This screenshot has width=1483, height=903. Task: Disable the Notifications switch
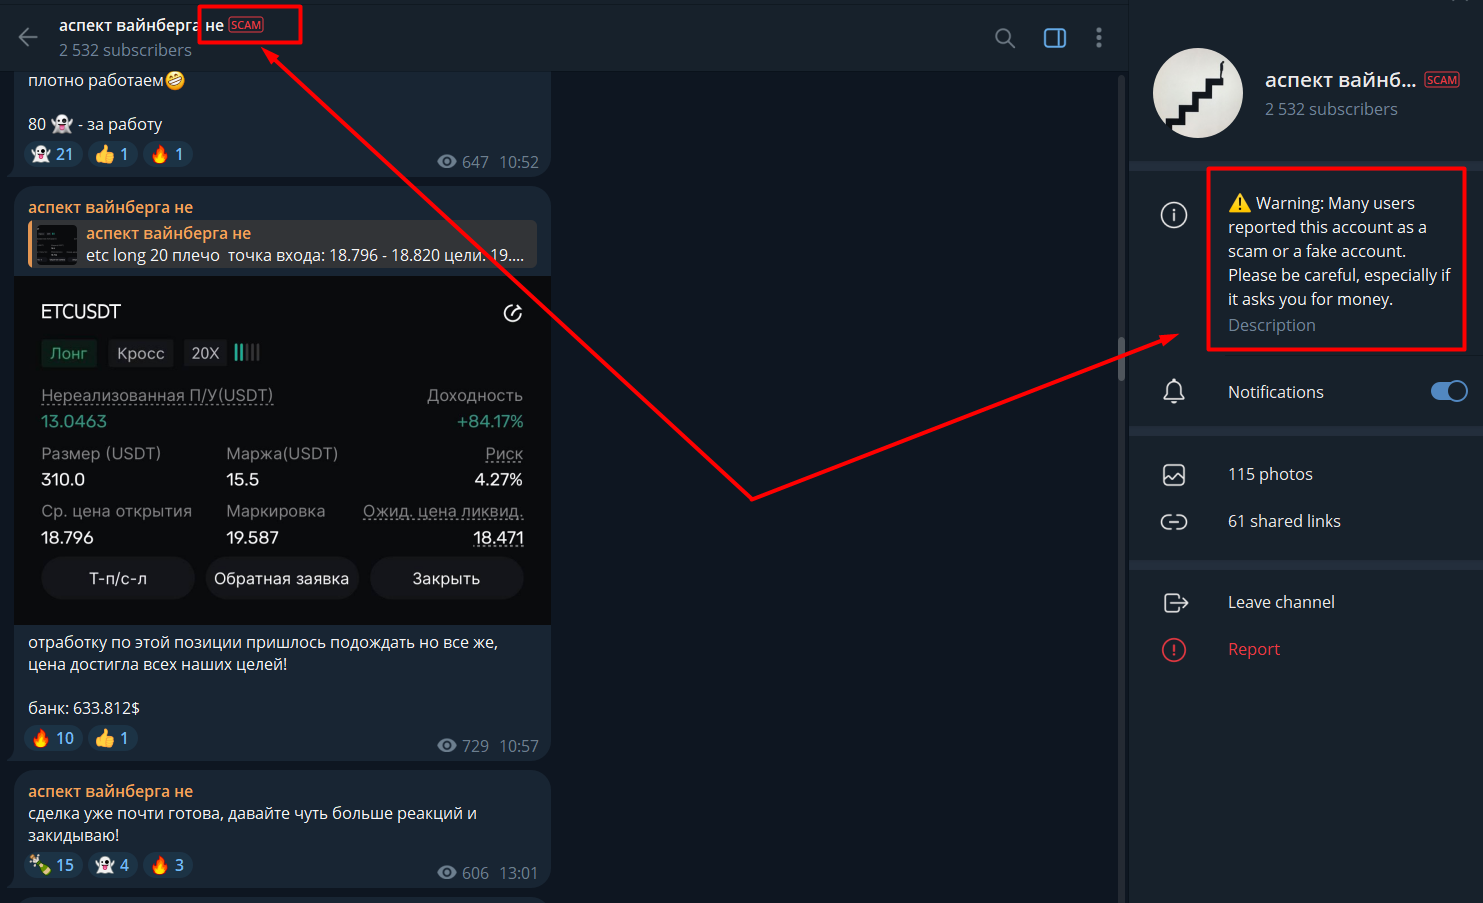(x=1449, y=391)
